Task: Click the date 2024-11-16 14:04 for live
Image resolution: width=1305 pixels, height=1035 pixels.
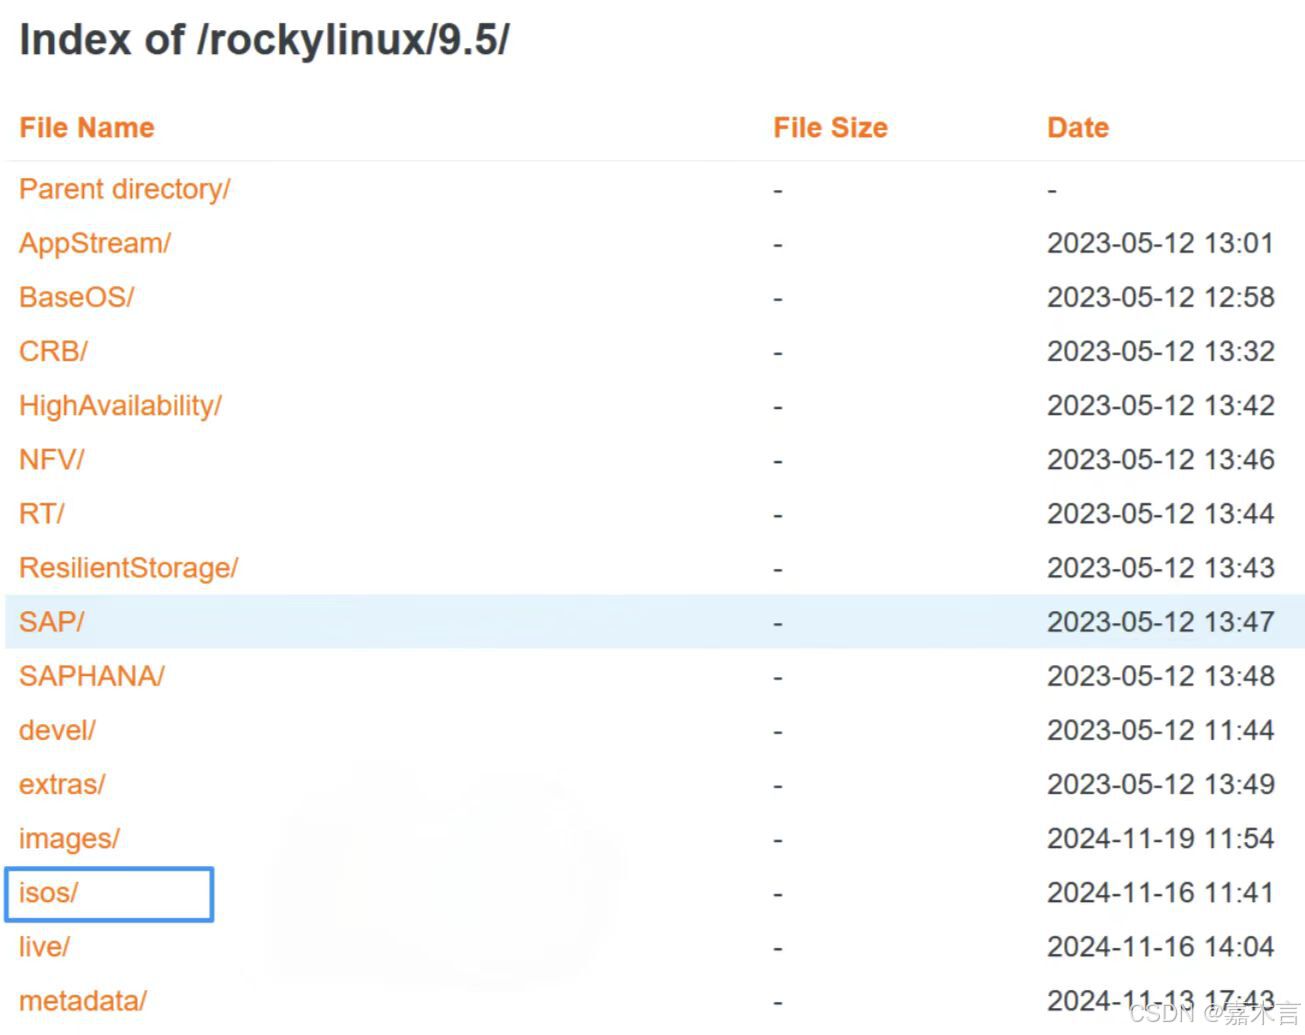Action: coord(1160,946)
